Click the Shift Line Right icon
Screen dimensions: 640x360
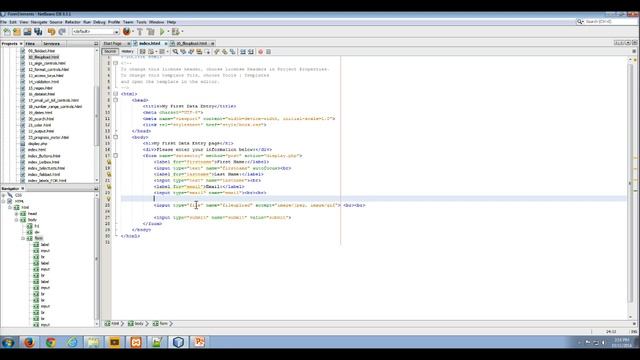coord(251,52)
